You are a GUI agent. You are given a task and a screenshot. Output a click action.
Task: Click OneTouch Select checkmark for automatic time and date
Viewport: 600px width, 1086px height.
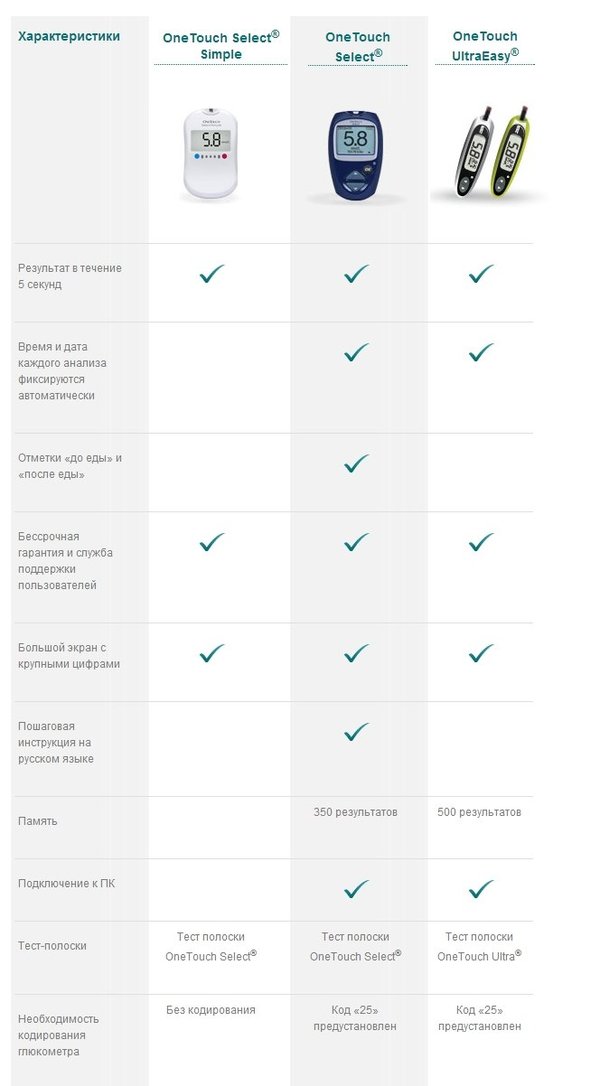coord(356,353)
